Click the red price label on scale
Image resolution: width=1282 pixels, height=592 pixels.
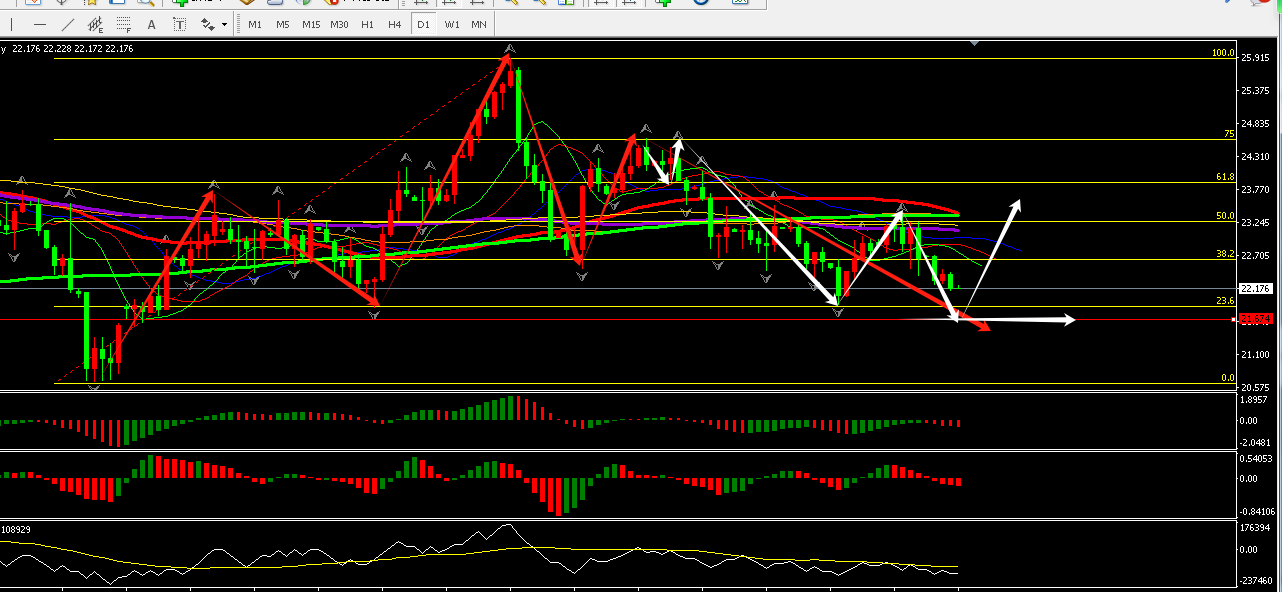1254,319
